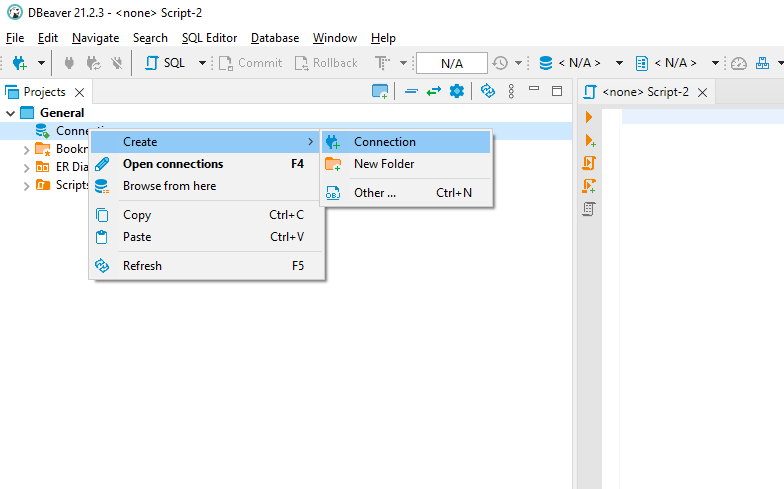This screenshot has height=489, width=784.
Task: Open the SQL Editor menu
Action: (209, 38)
